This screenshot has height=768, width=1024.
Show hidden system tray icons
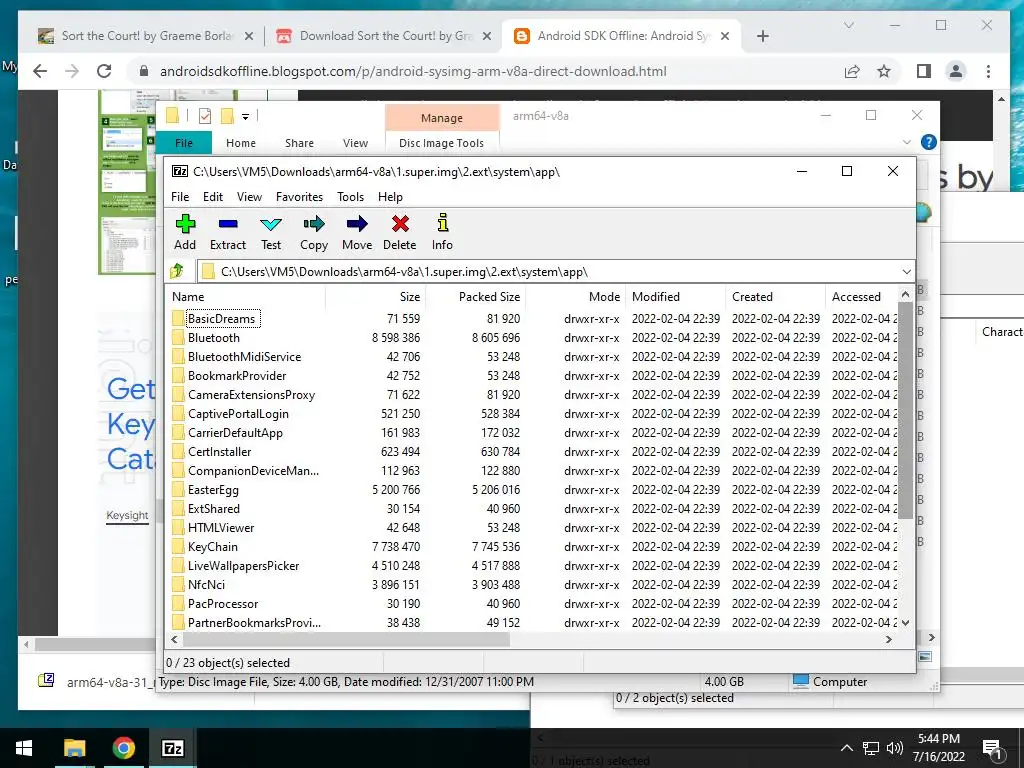[x=846, y=748]
